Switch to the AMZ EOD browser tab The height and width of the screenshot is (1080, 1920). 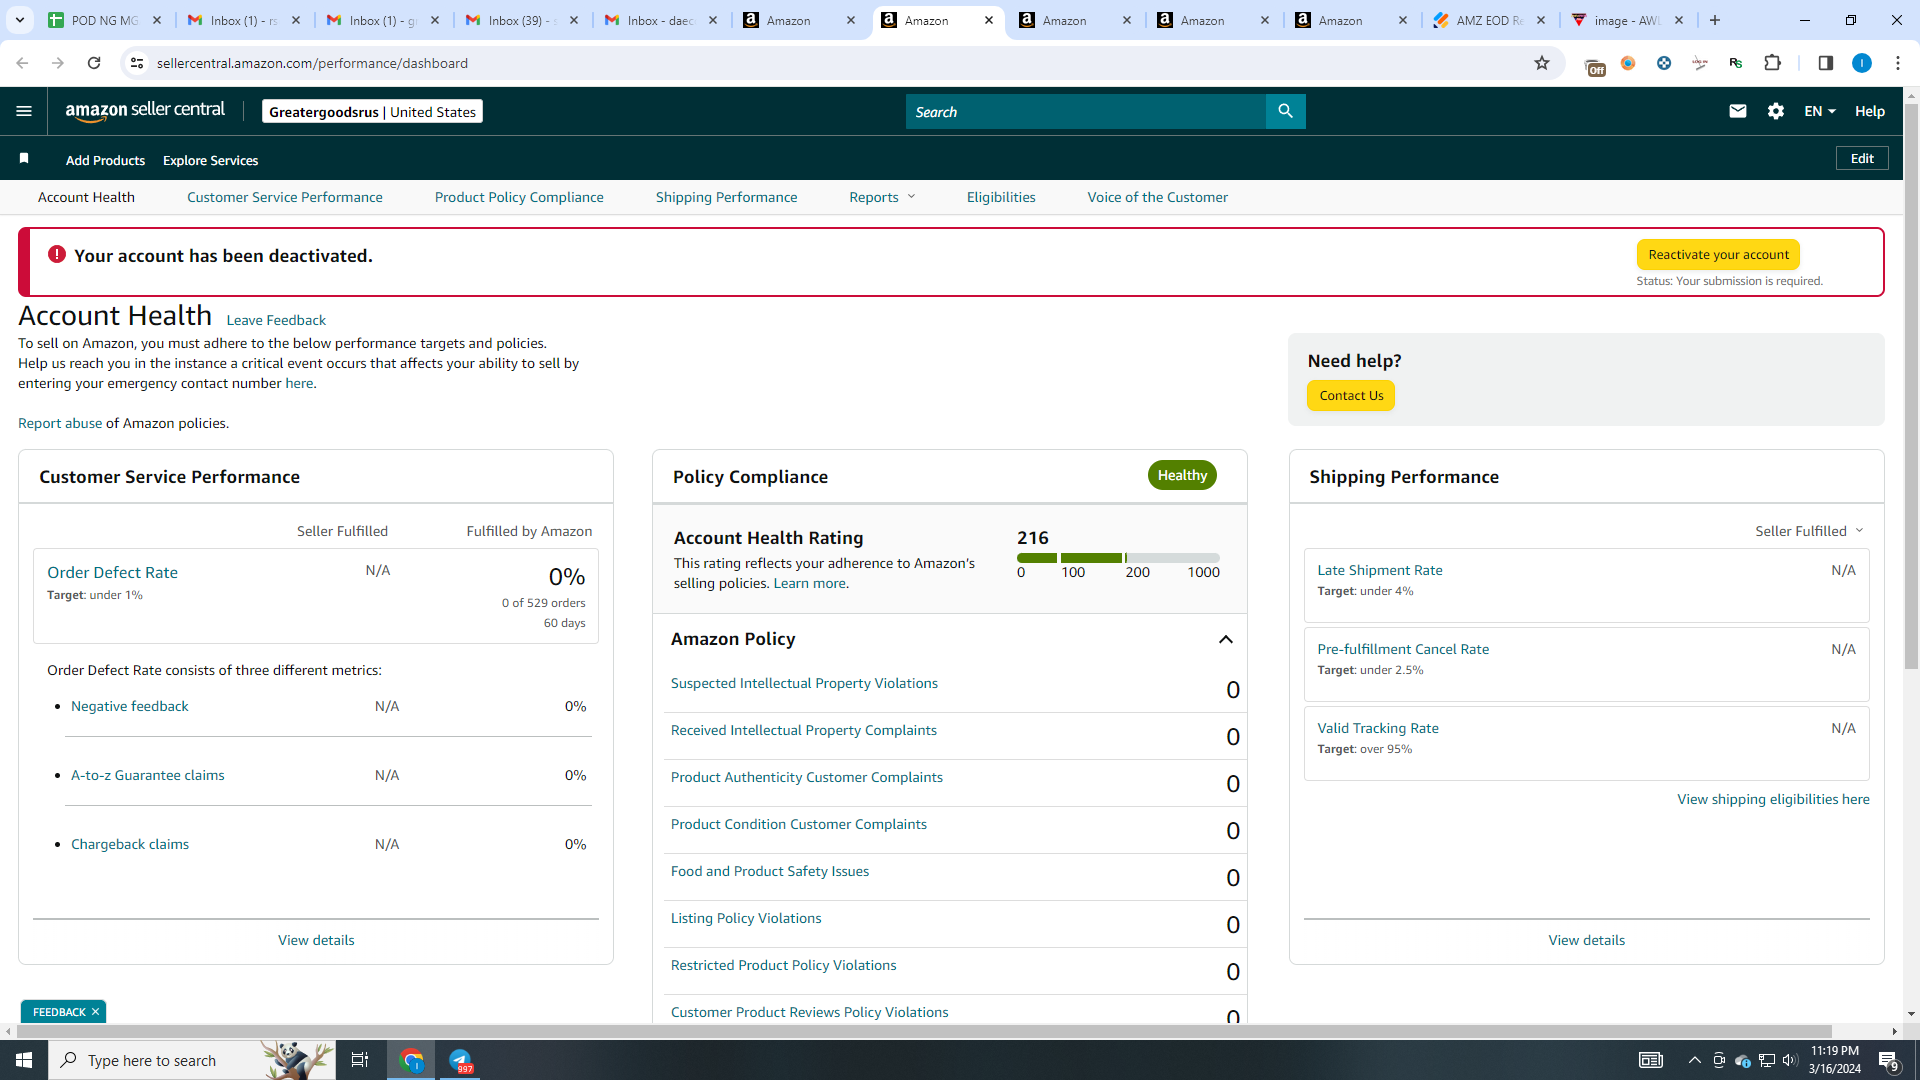click(1490, 20)
